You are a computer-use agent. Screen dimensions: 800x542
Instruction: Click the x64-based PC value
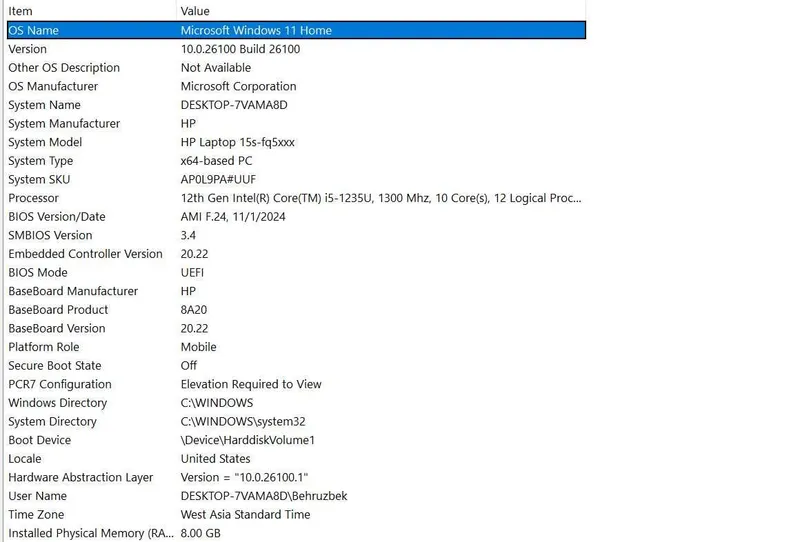pos(216,161)
